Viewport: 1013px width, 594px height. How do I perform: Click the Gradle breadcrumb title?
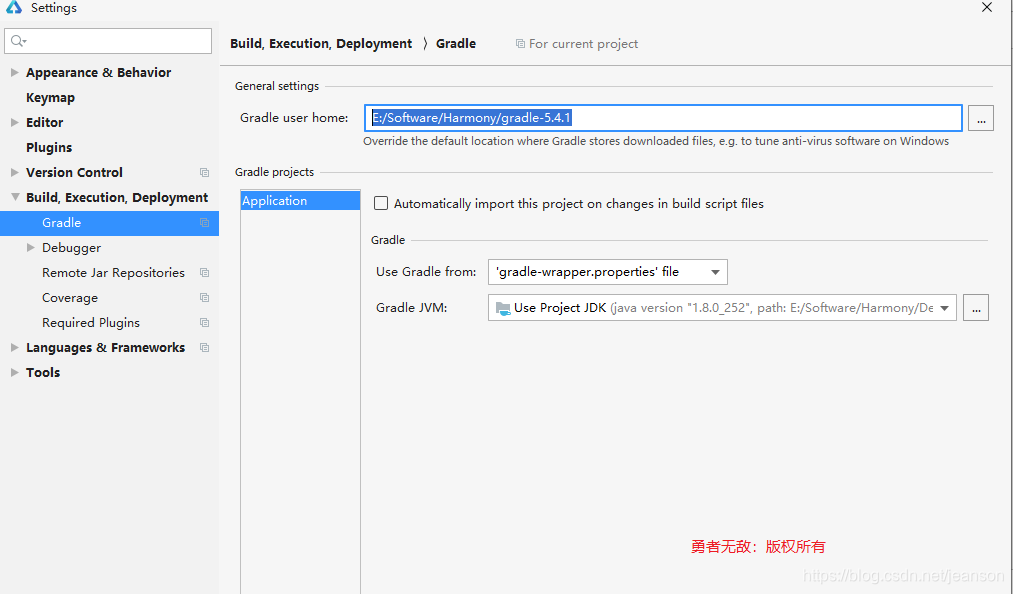456,43
